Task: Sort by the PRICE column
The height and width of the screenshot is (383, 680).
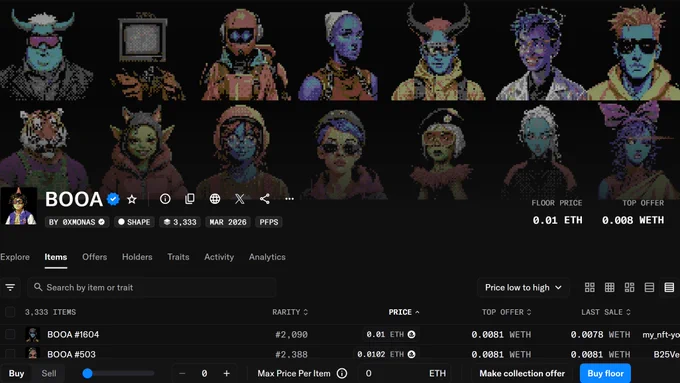Action: pos(404,312)
